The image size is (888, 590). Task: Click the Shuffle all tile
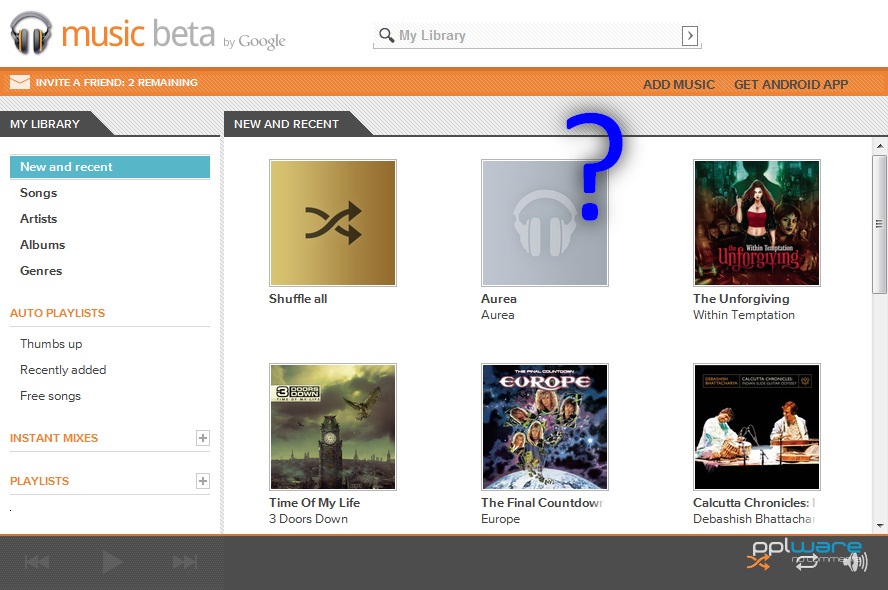333,223
